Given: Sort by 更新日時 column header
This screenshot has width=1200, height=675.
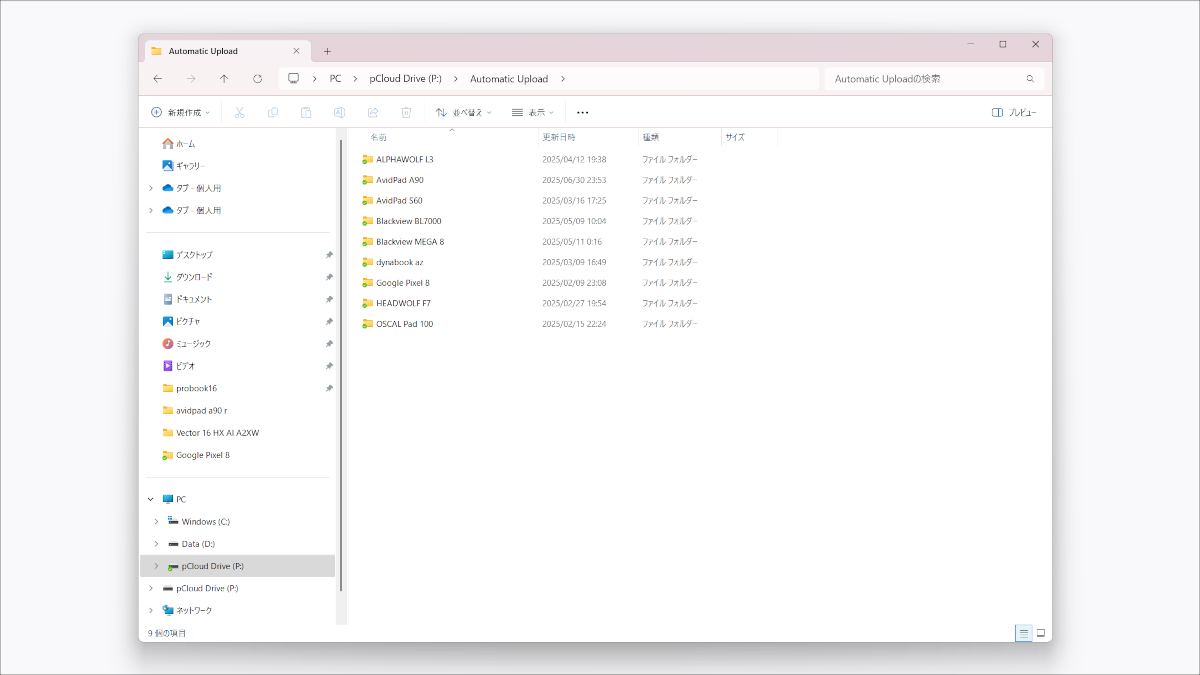Looking at the screenshot, I should click(559, 137).
